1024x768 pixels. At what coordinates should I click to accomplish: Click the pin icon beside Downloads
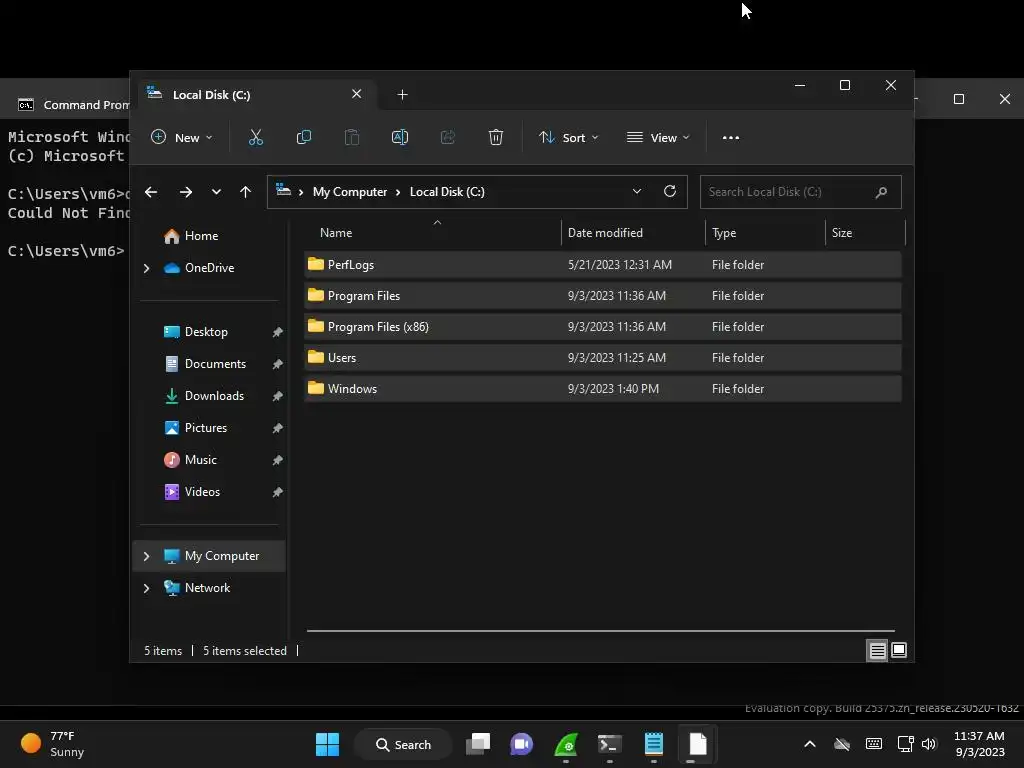tap(278, 396)
